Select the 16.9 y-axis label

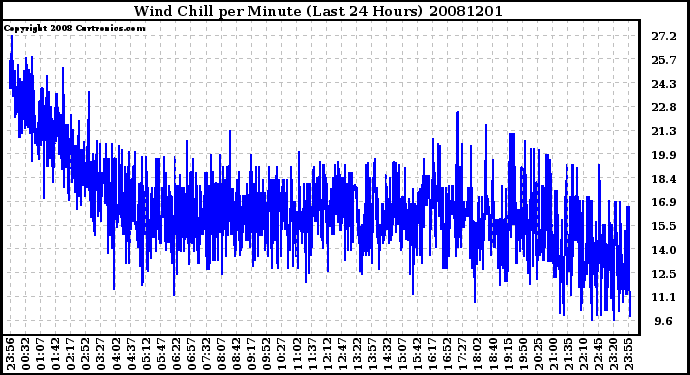664,202
